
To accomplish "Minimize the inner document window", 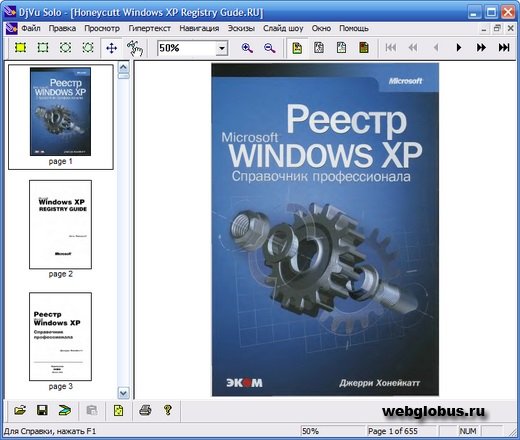I will pyautogui.click(x=484, y=29).
